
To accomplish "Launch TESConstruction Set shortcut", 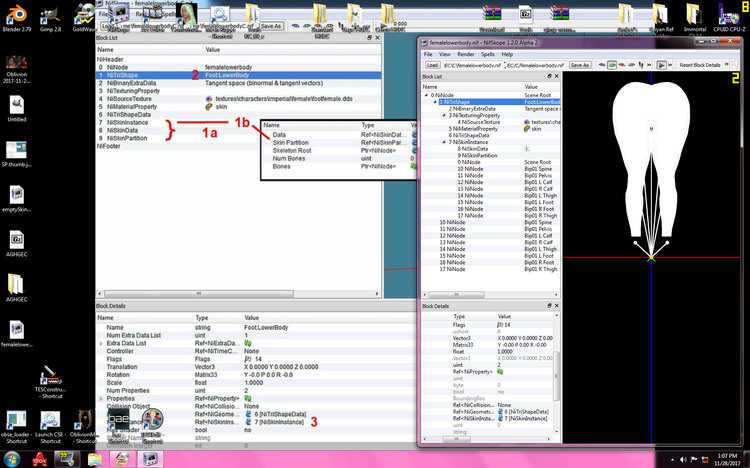I will (50, 381).
